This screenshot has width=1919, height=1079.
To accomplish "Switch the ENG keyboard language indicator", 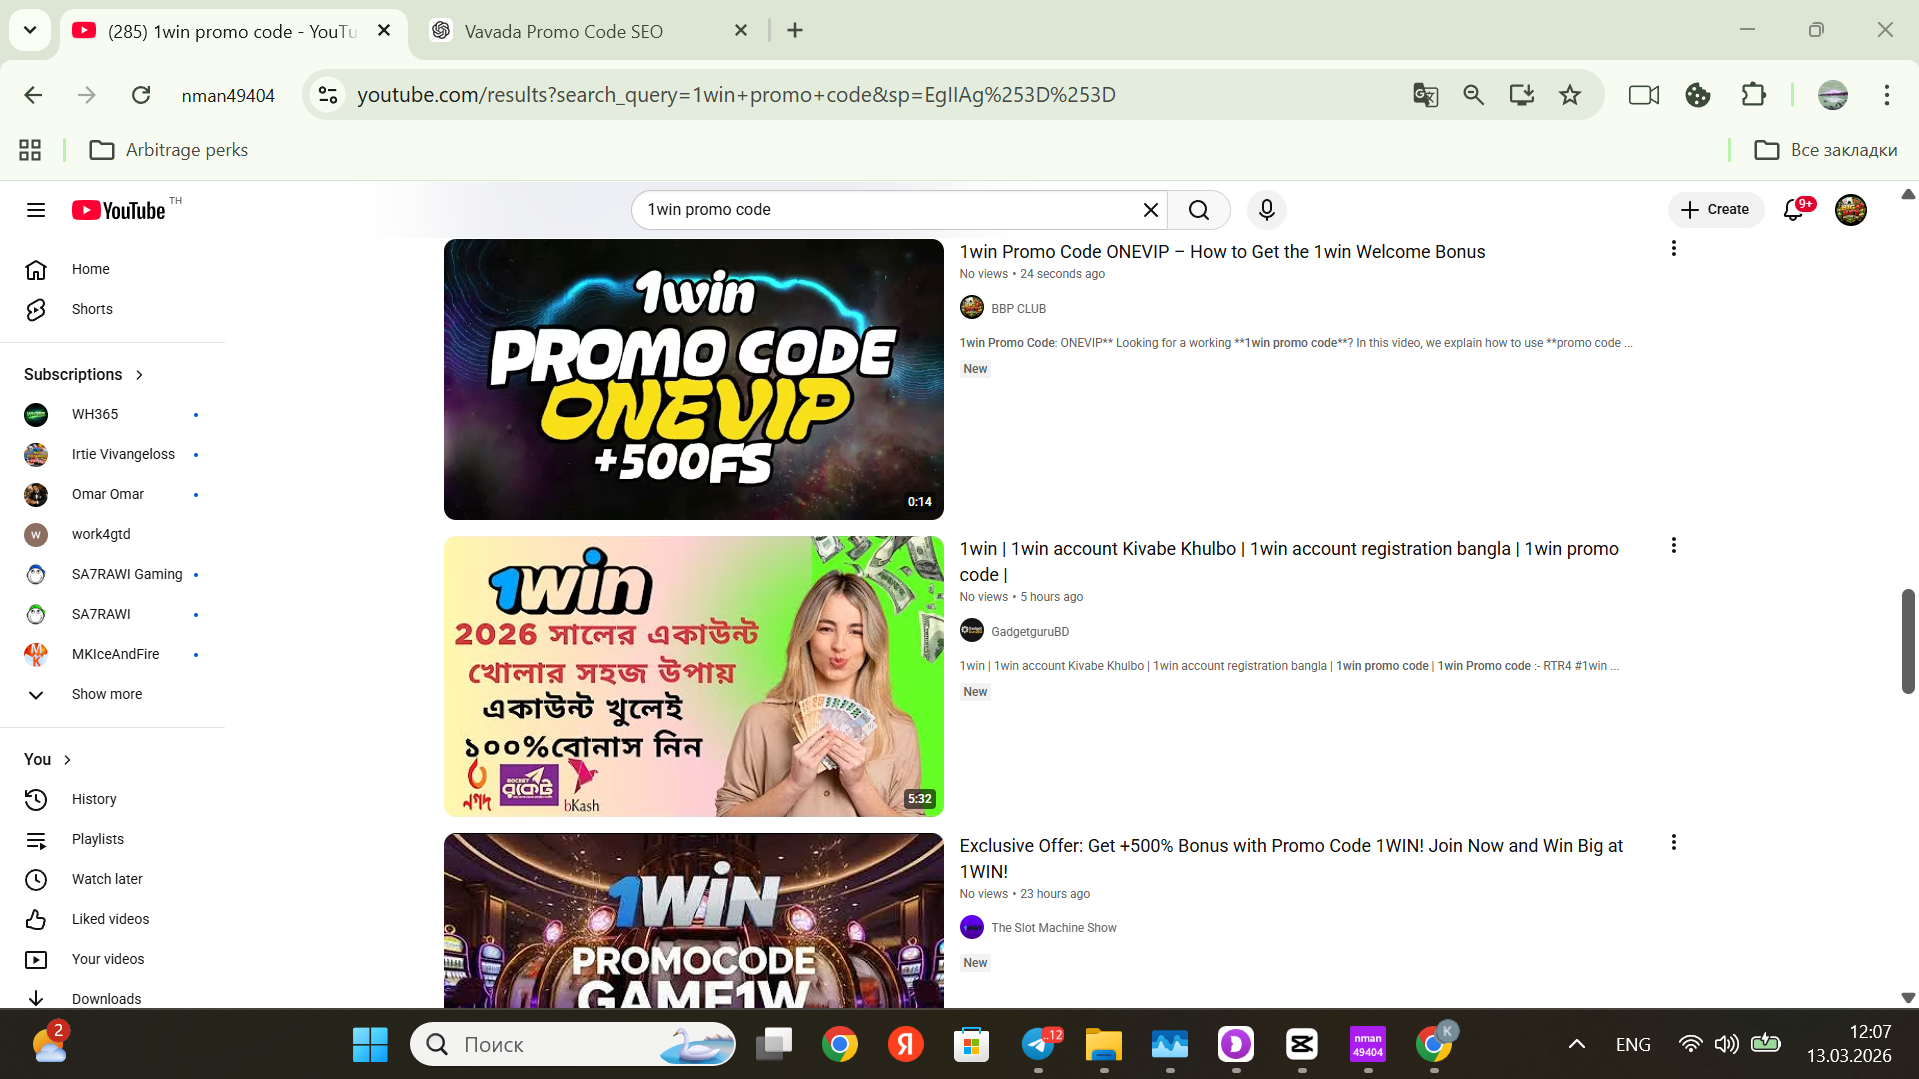I will pyautogui.click(x=1633, y=1044).
